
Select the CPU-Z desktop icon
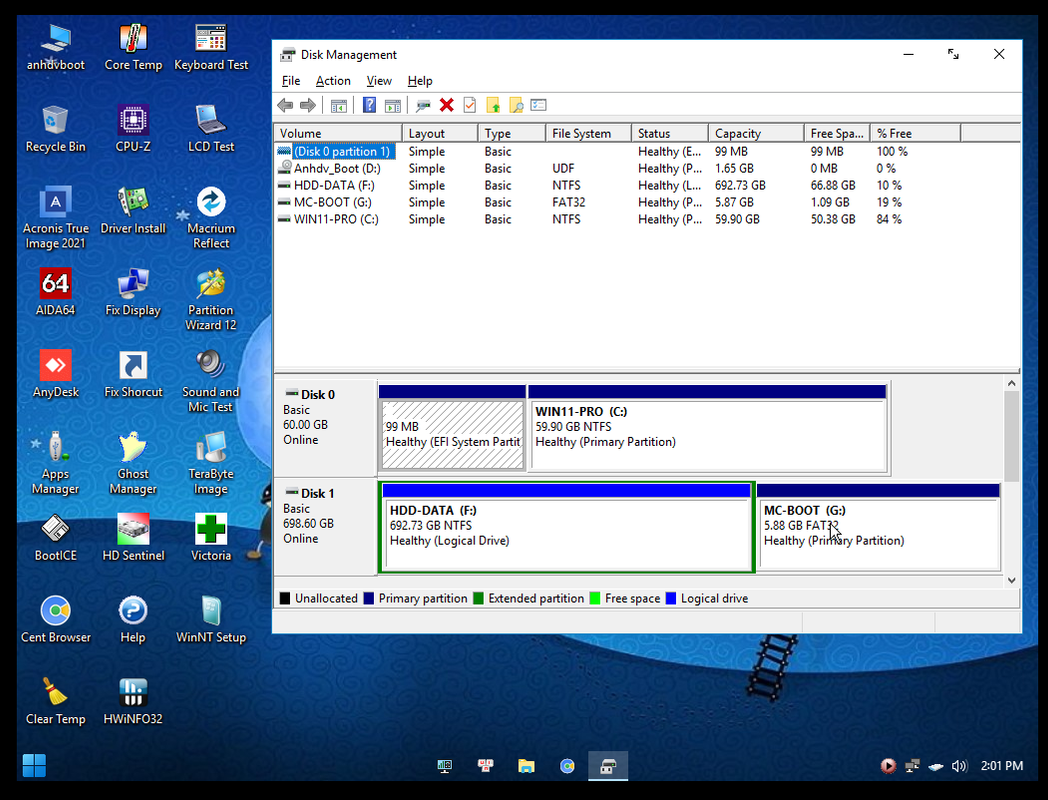(x=133, y=128)
